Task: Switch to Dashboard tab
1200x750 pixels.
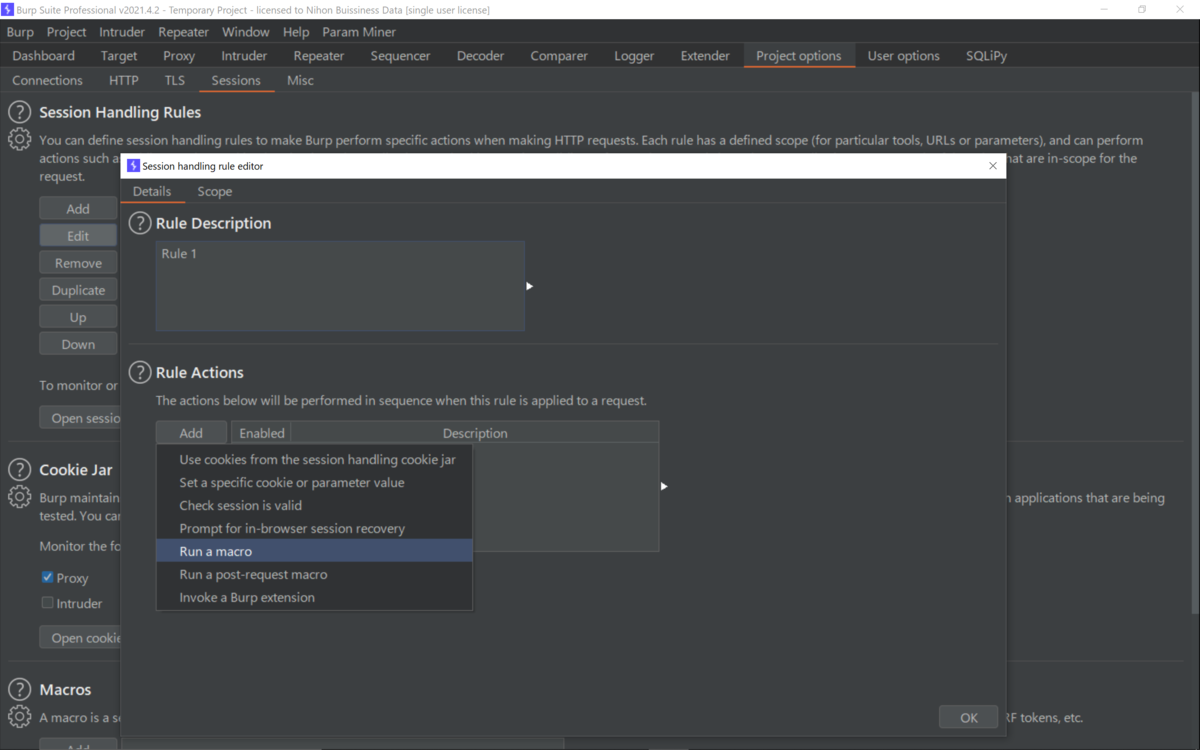Action: (44, 56)
